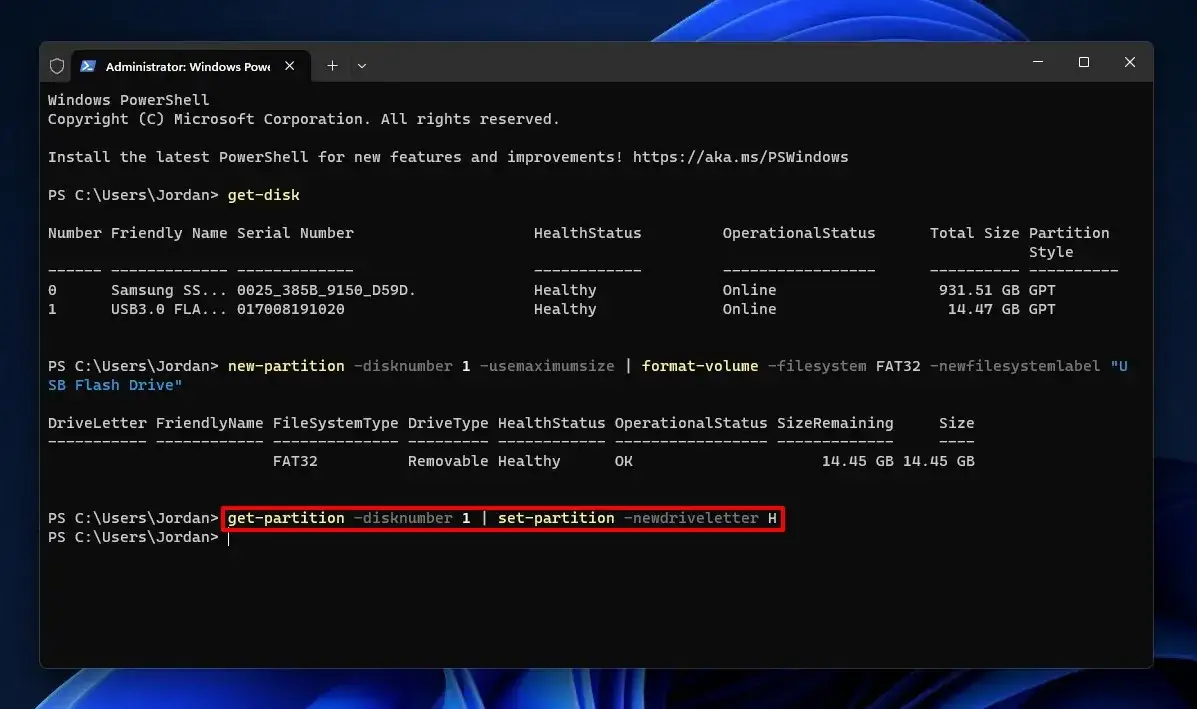Viewport: 1197px width, 709px height.
Task: Click the format-volume command word
Action: pyautogui.click(x=699, y=366)
